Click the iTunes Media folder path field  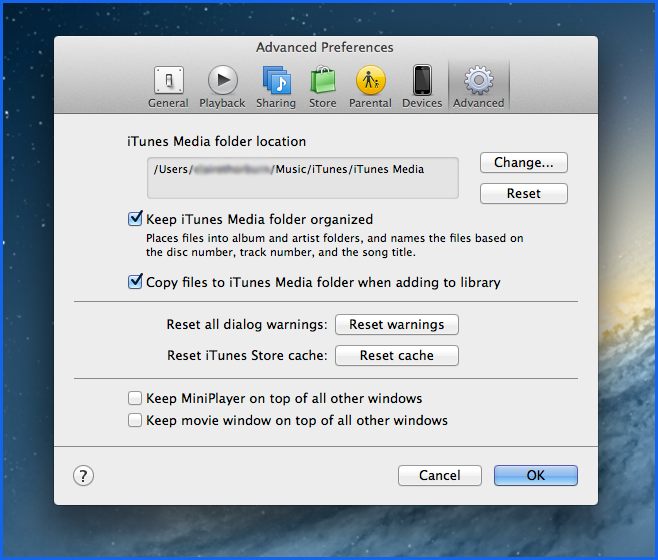pyautogui.click(x=303, y=178)
